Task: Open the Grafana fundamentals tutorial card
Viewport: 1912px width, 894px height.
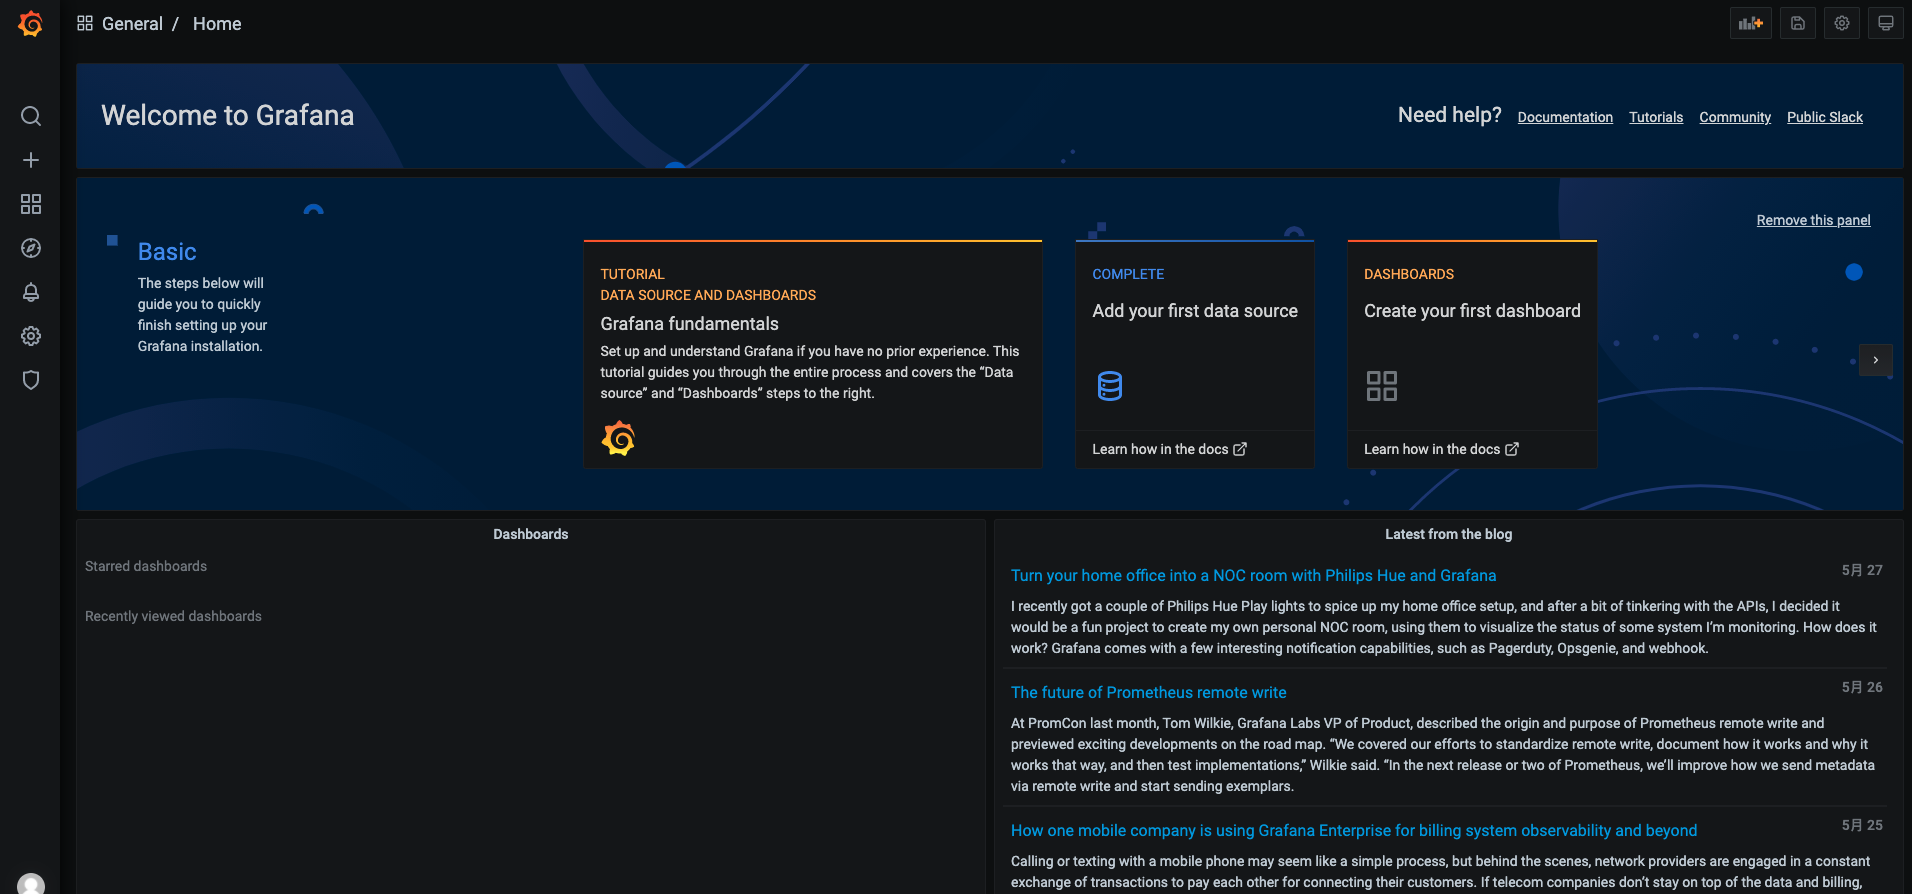Action: tap(813, 354)
